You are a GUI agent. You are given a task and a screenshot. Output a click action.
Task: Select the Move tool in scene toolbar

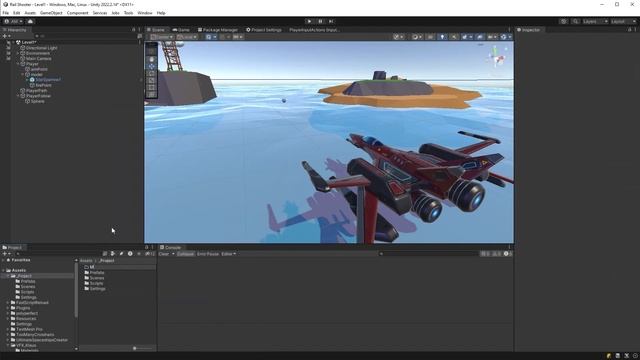coord(151,66)
